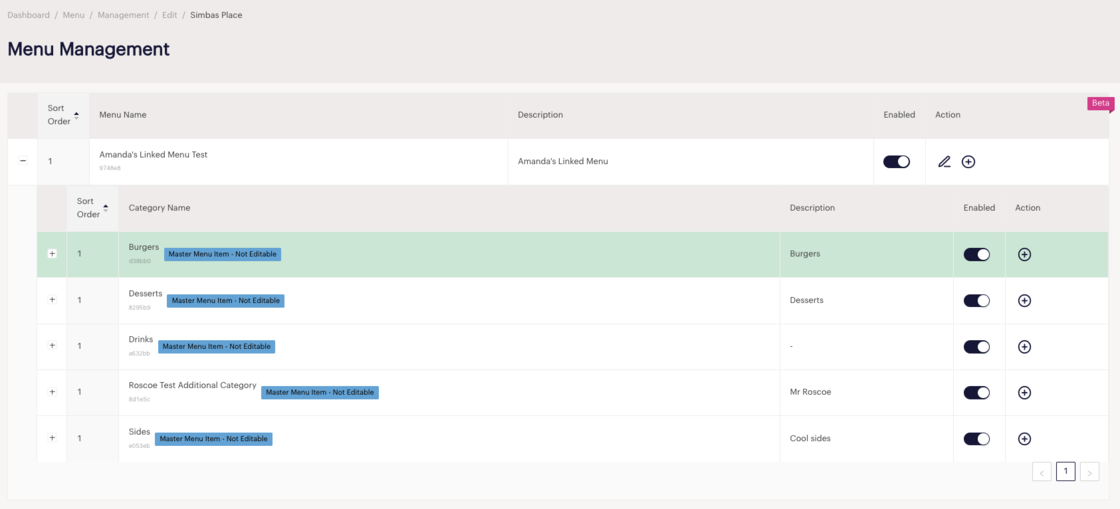Toggle Enabled switch for Desserts category
1120x509 pixels.
pos(976,301)
